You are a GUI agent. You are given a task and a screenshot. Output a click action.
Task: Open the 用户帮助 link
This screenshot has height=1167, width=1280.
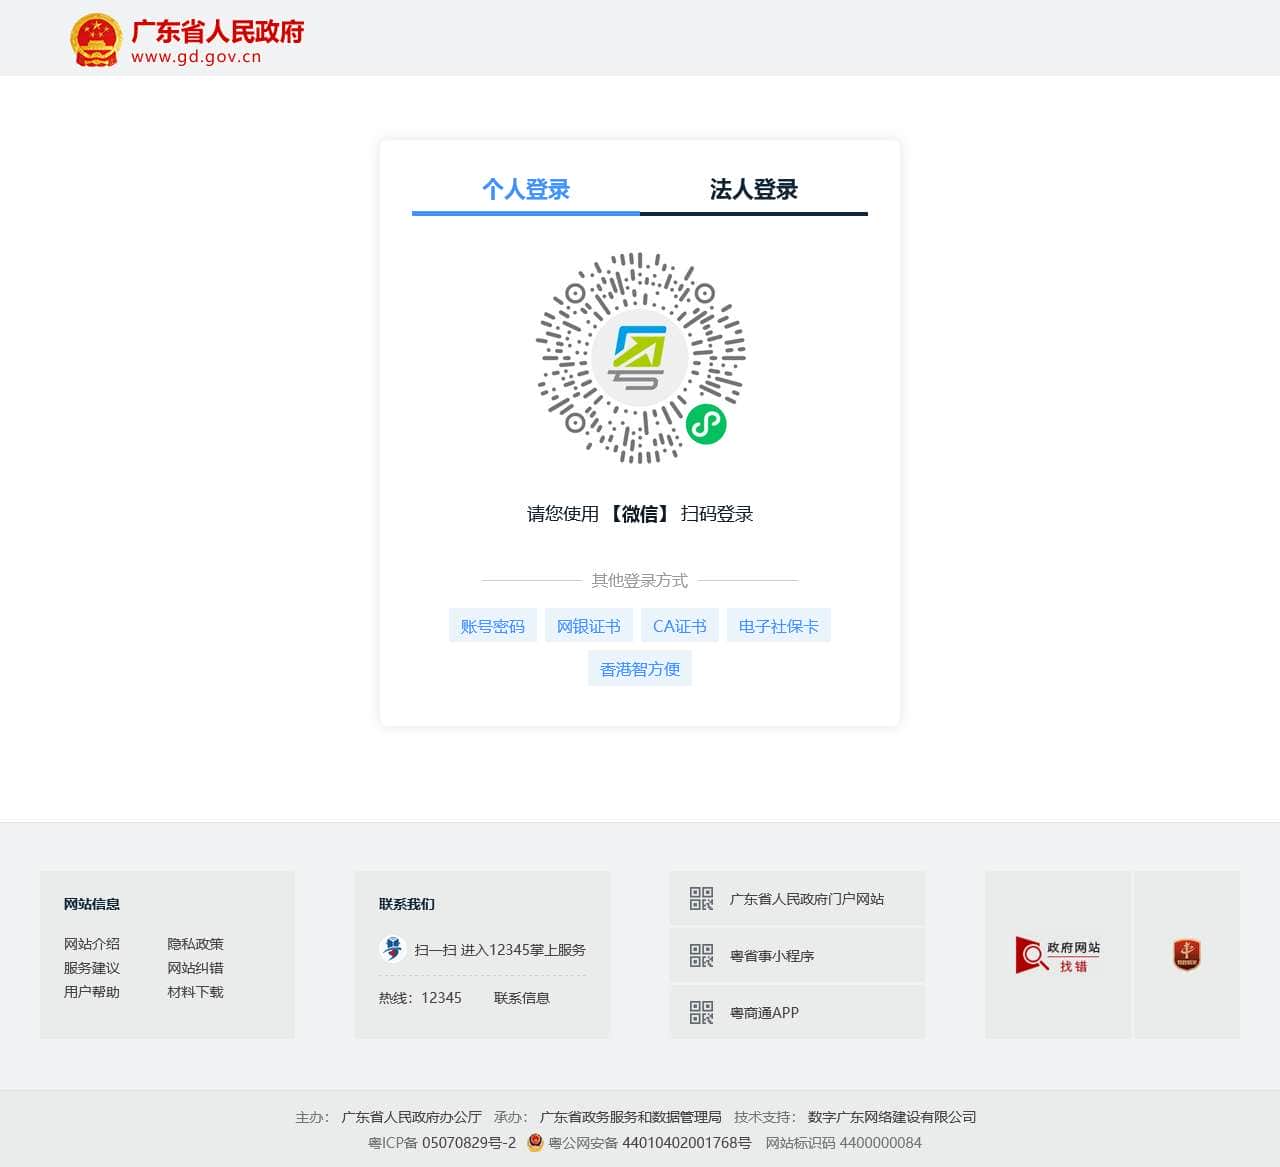pyautogui.click(x=92, y=992)
